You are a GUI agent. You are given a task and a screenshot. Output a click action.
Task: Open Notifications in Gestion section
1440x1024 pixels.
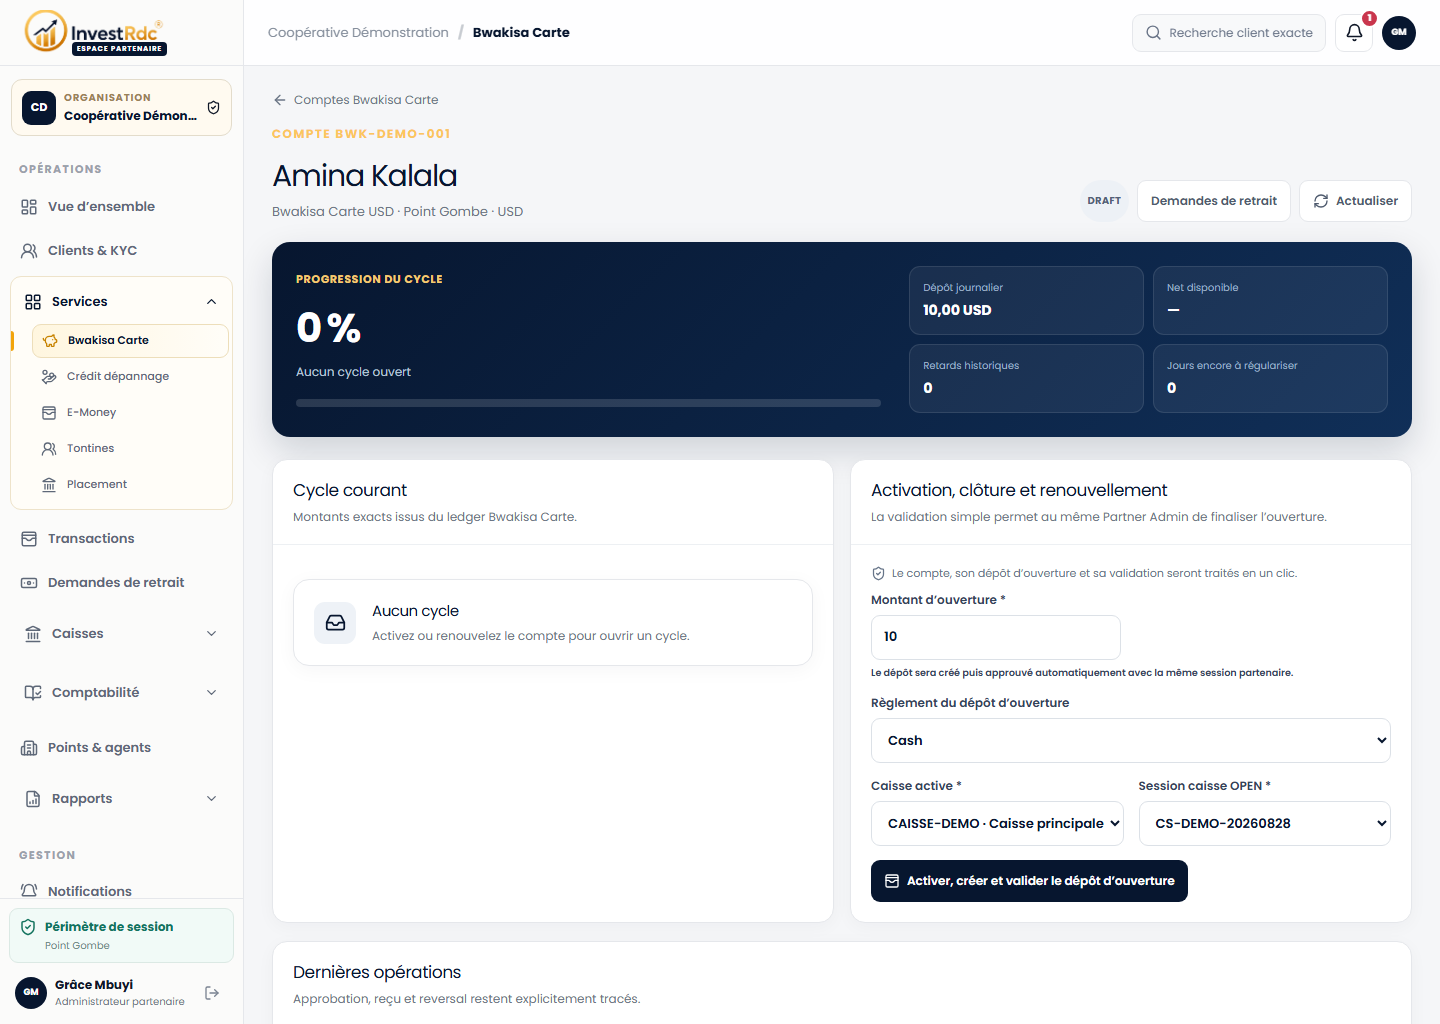click(121, 890)
